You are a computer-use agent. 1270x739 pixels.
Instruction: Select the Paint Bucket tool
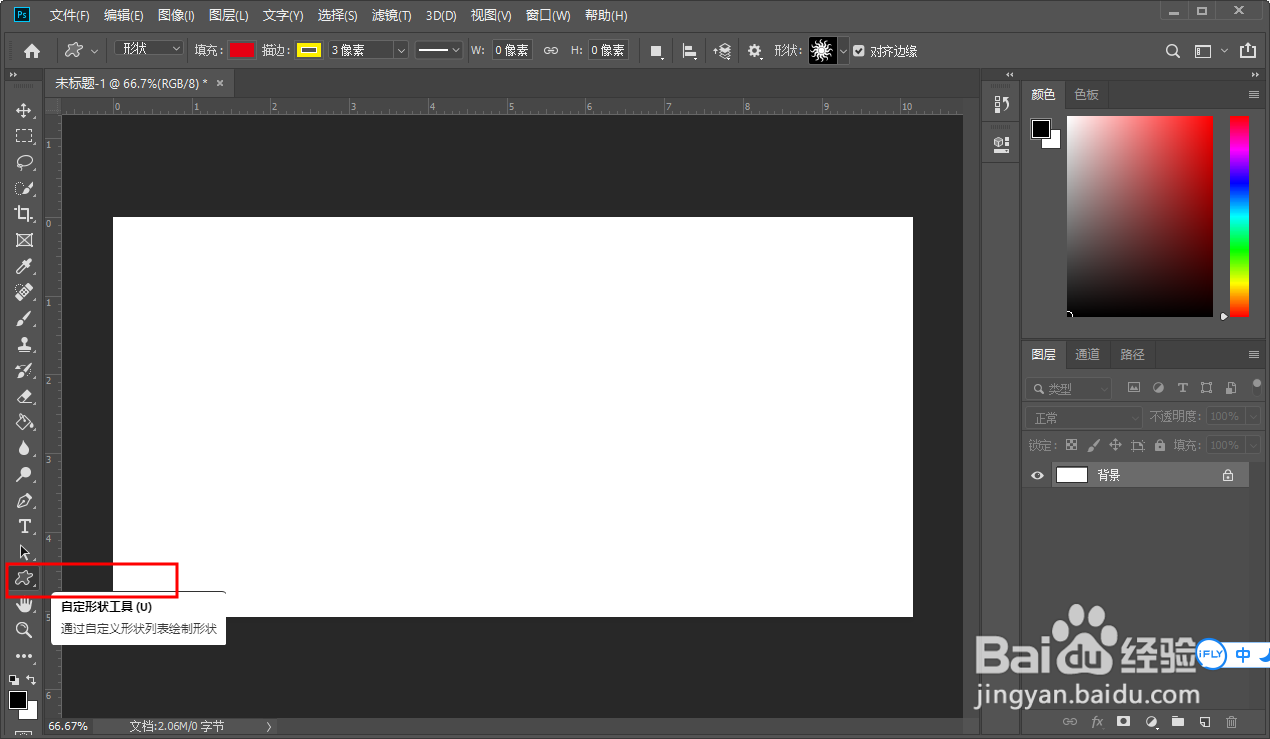pyautogui.click(x=24, y=422)
